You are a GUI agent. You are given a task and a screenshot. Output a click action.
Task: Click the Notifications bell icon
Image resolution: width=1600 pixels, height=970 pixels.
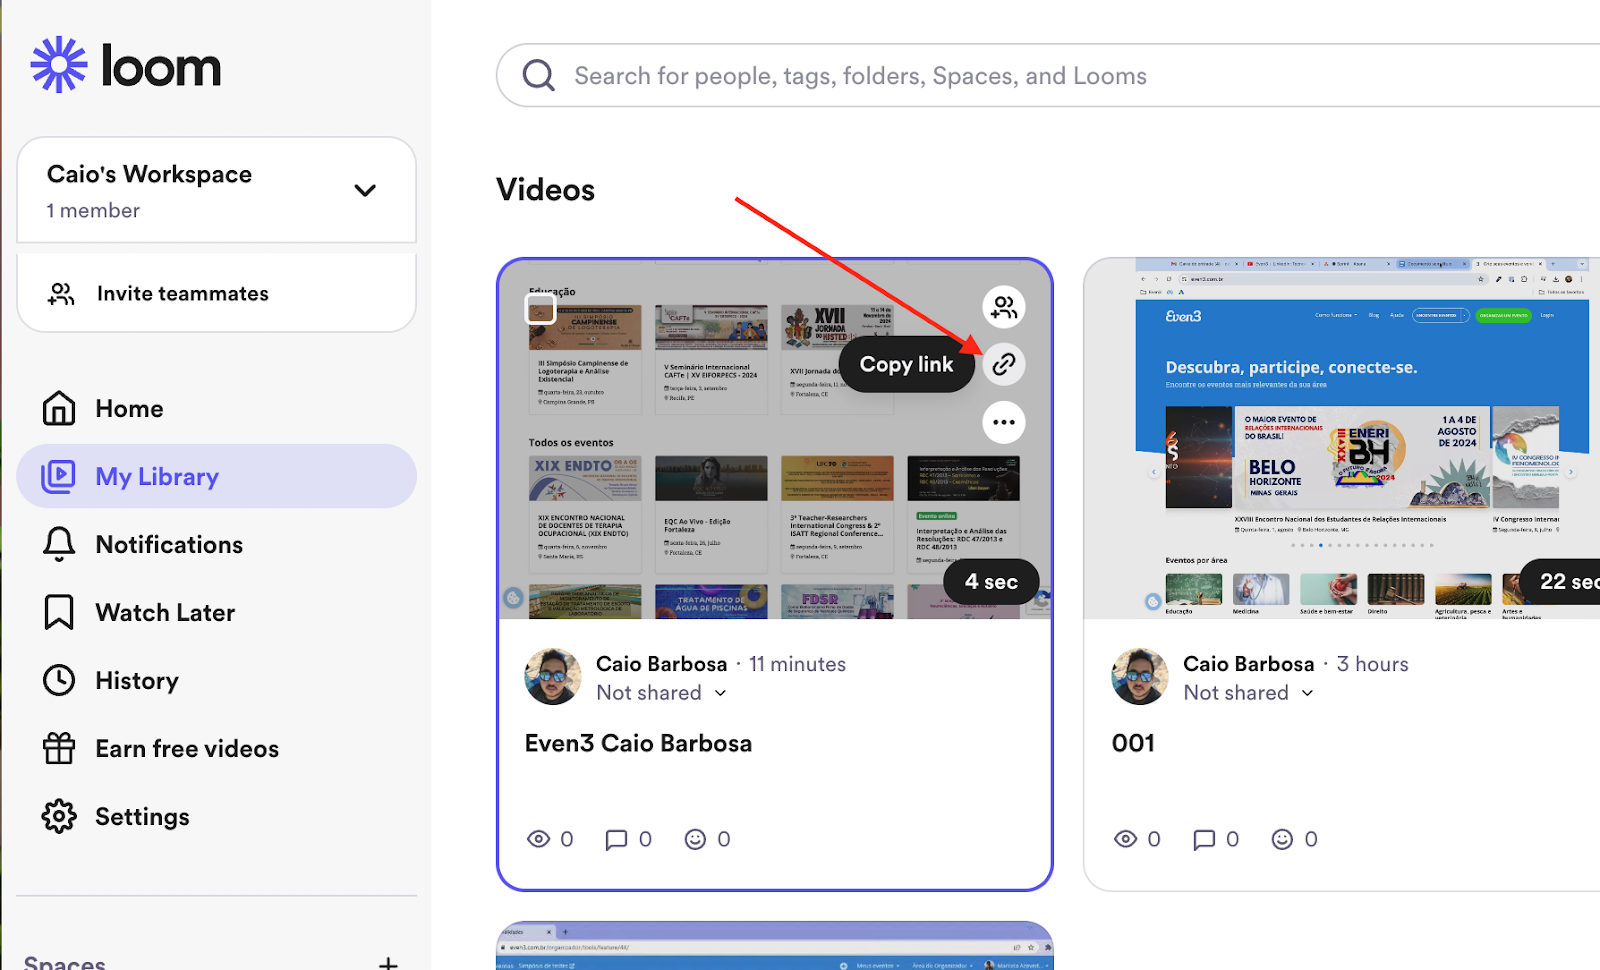pyautogui.click(x=59, y=544)
